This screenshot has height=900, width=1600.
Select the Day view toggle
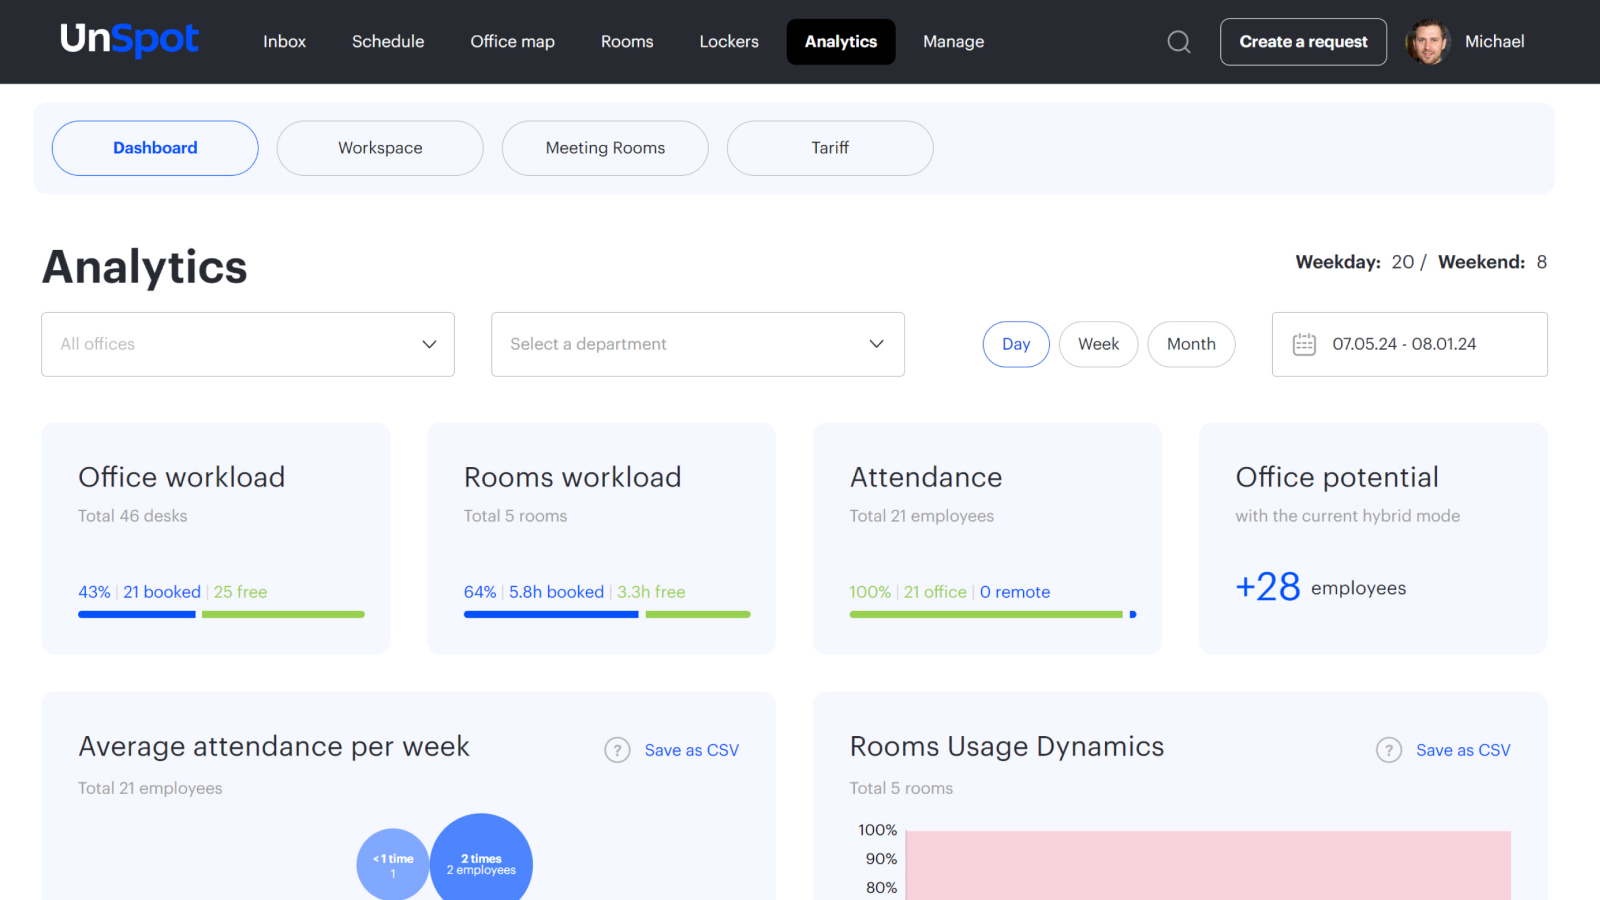coord(1015,344)
